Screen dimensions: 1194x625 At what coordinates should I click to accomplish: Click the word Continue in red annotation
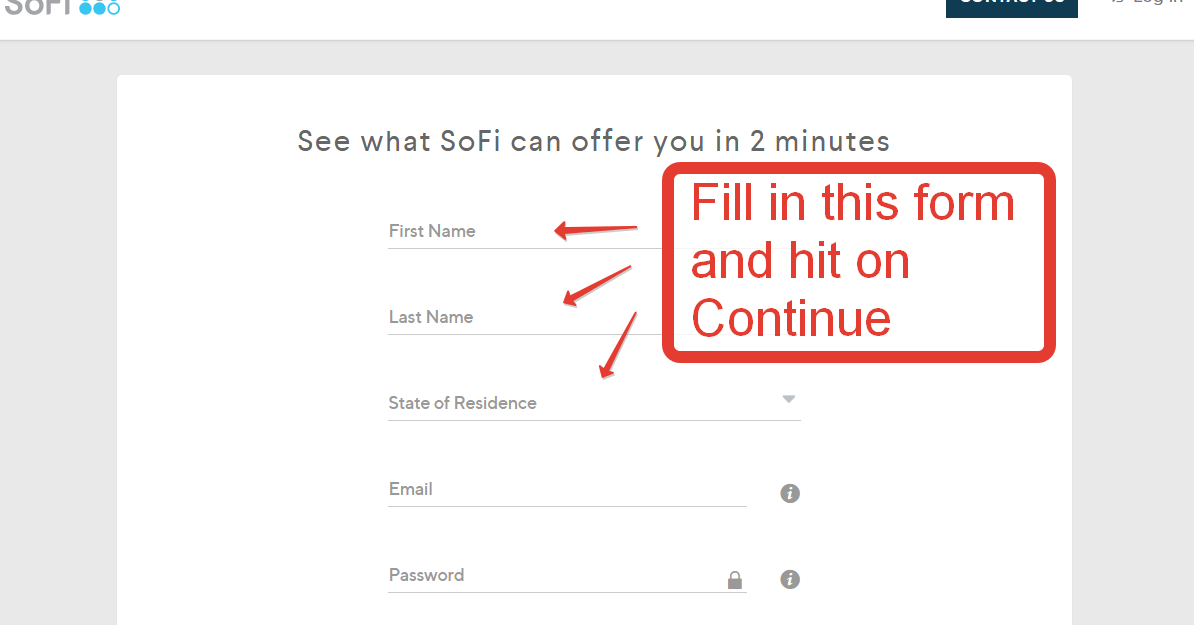click(x=790, y=317)
